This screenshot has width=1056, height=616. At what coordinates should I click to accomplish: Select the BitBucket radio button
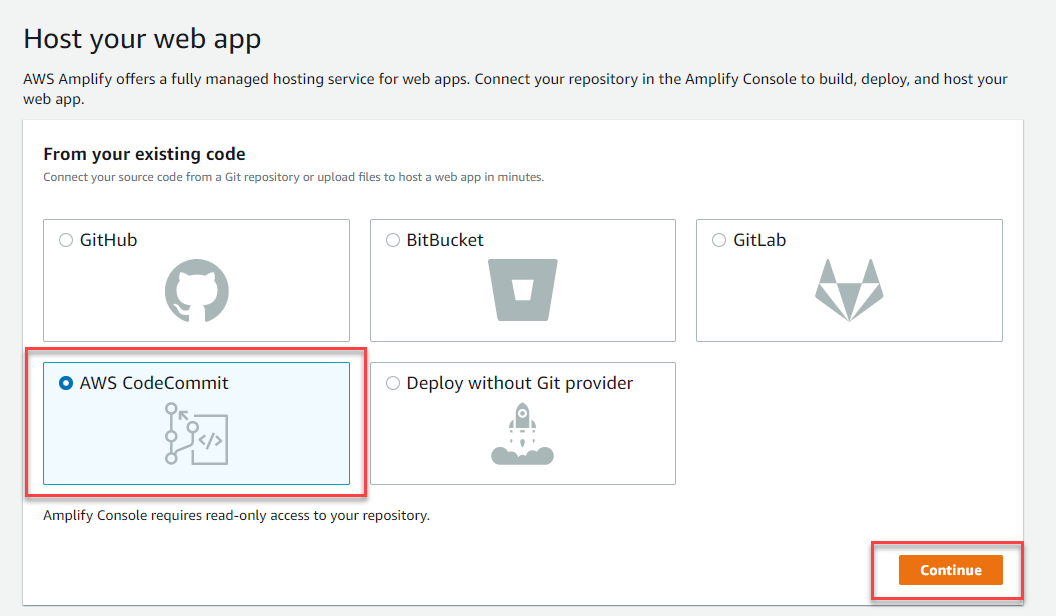392,240
